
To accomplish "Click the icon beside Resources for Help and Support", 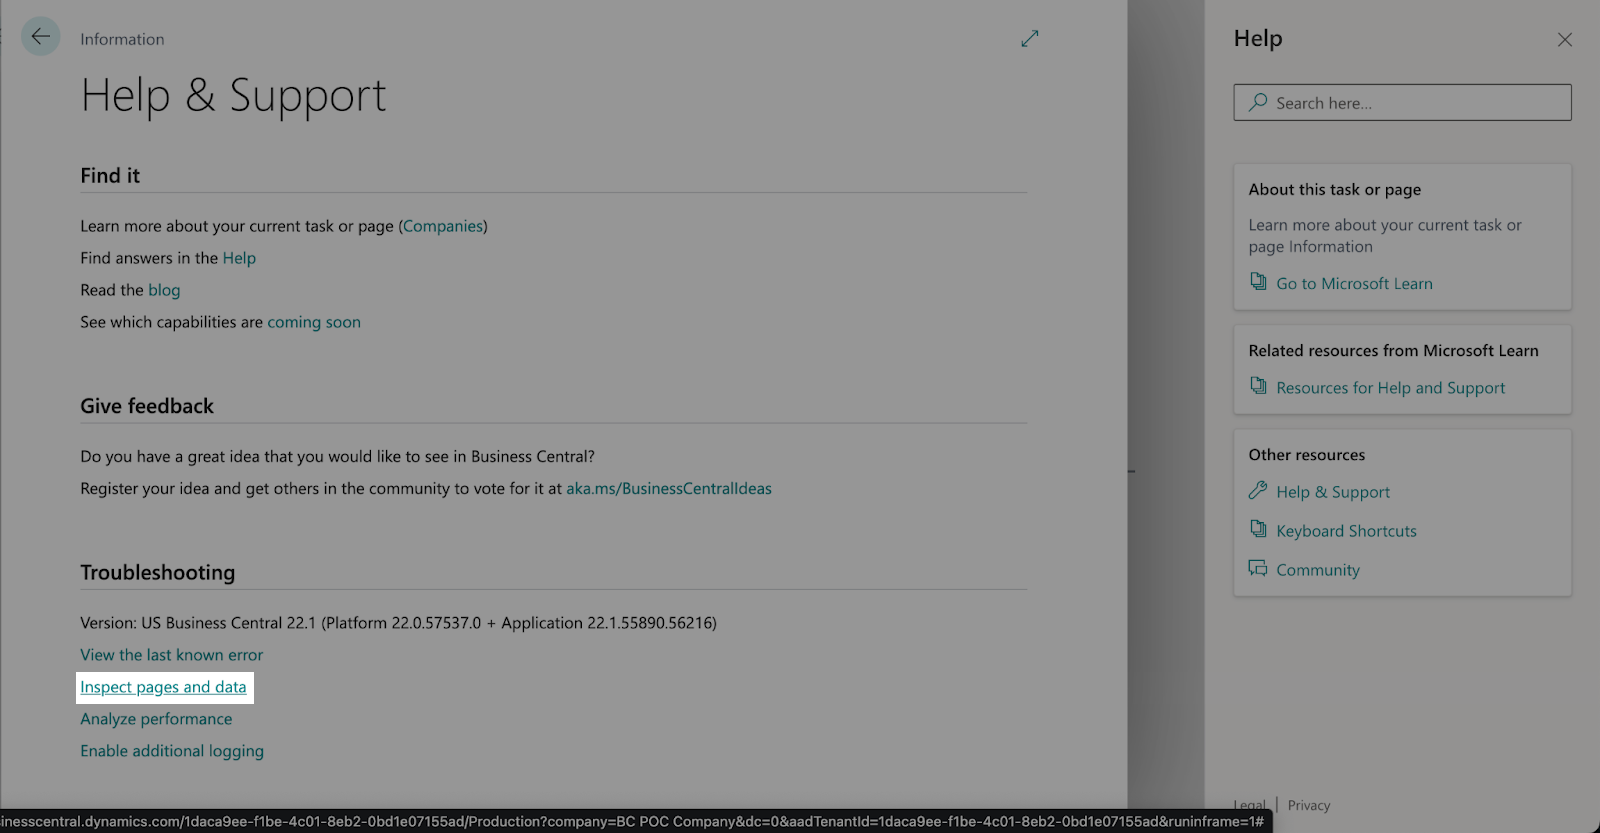I will [x=1258, y=386].
